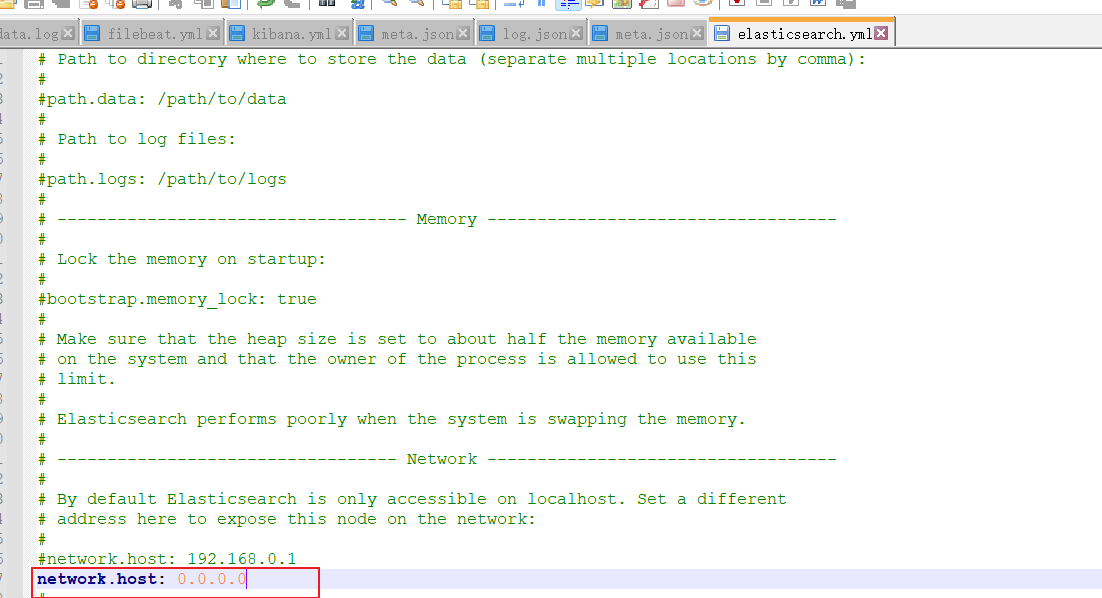Screen dimensions: 1102x598
Task: Click the '# Path to log files:' comment
Action: (137, 139)
